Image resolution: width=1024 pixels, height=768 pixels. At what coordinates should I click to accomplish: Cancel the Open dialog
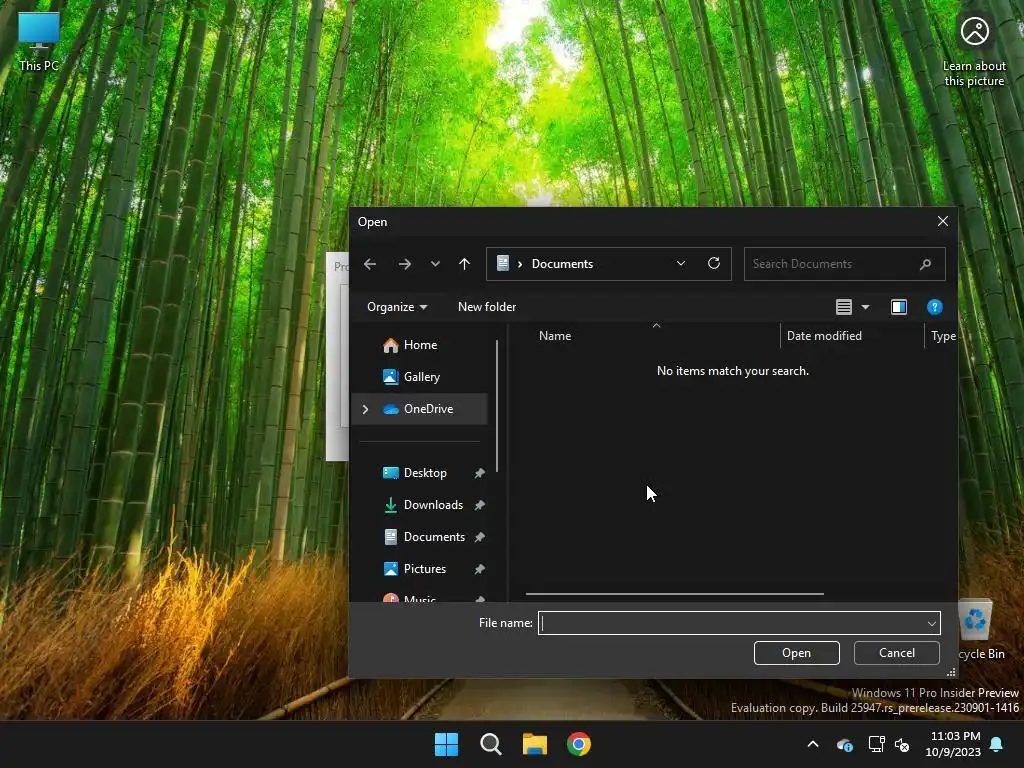897,653
